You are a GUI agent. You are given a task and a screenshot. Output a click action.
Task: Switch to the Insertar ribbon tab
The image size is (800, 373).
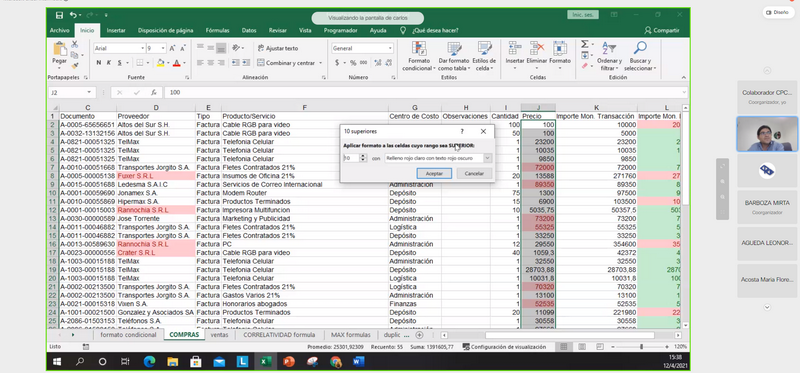(x=116, y=31)
